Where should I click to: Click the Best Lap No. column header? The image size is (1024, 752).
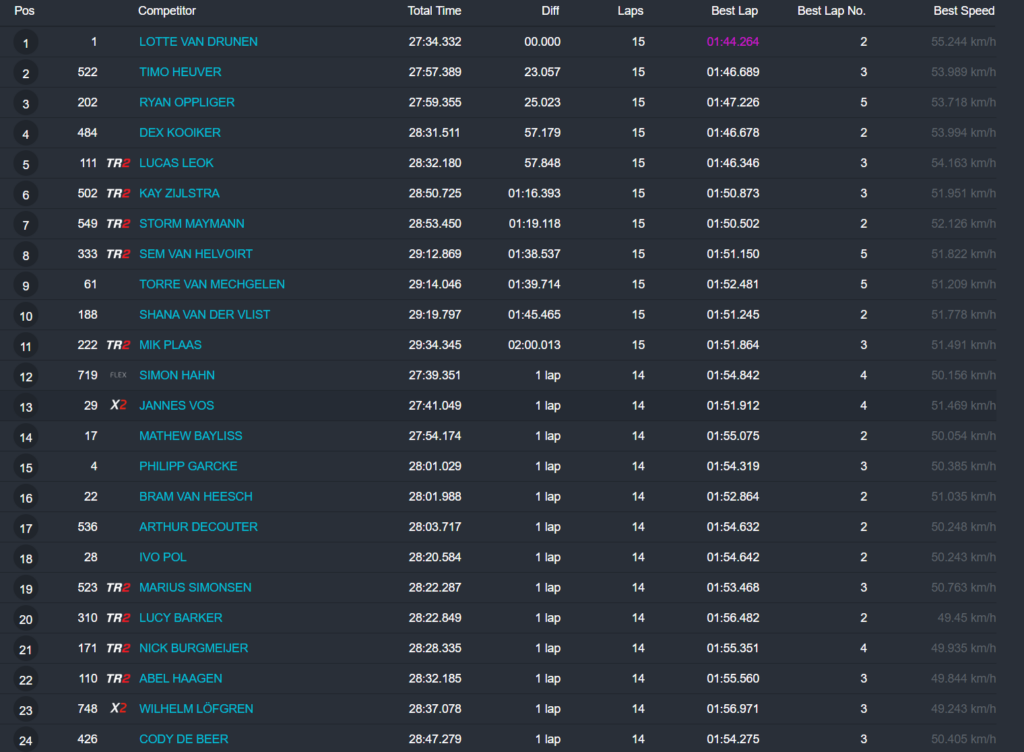(831, 11)
